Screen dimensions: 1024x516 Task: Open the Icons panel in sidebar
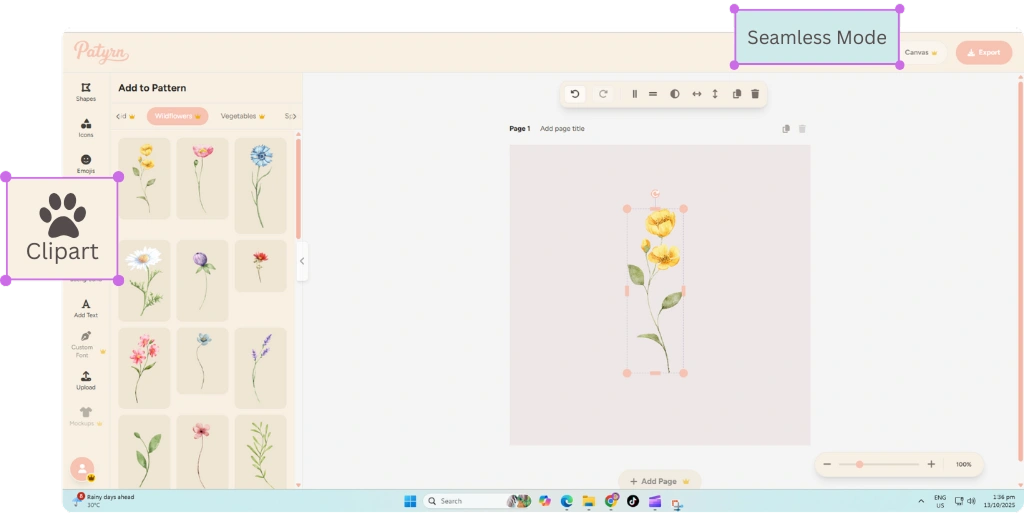[86, 127]
